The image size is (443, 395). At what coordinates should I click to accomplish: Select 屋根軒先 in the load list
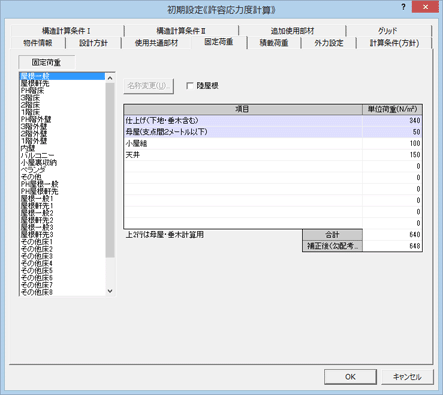pos(35,83)
